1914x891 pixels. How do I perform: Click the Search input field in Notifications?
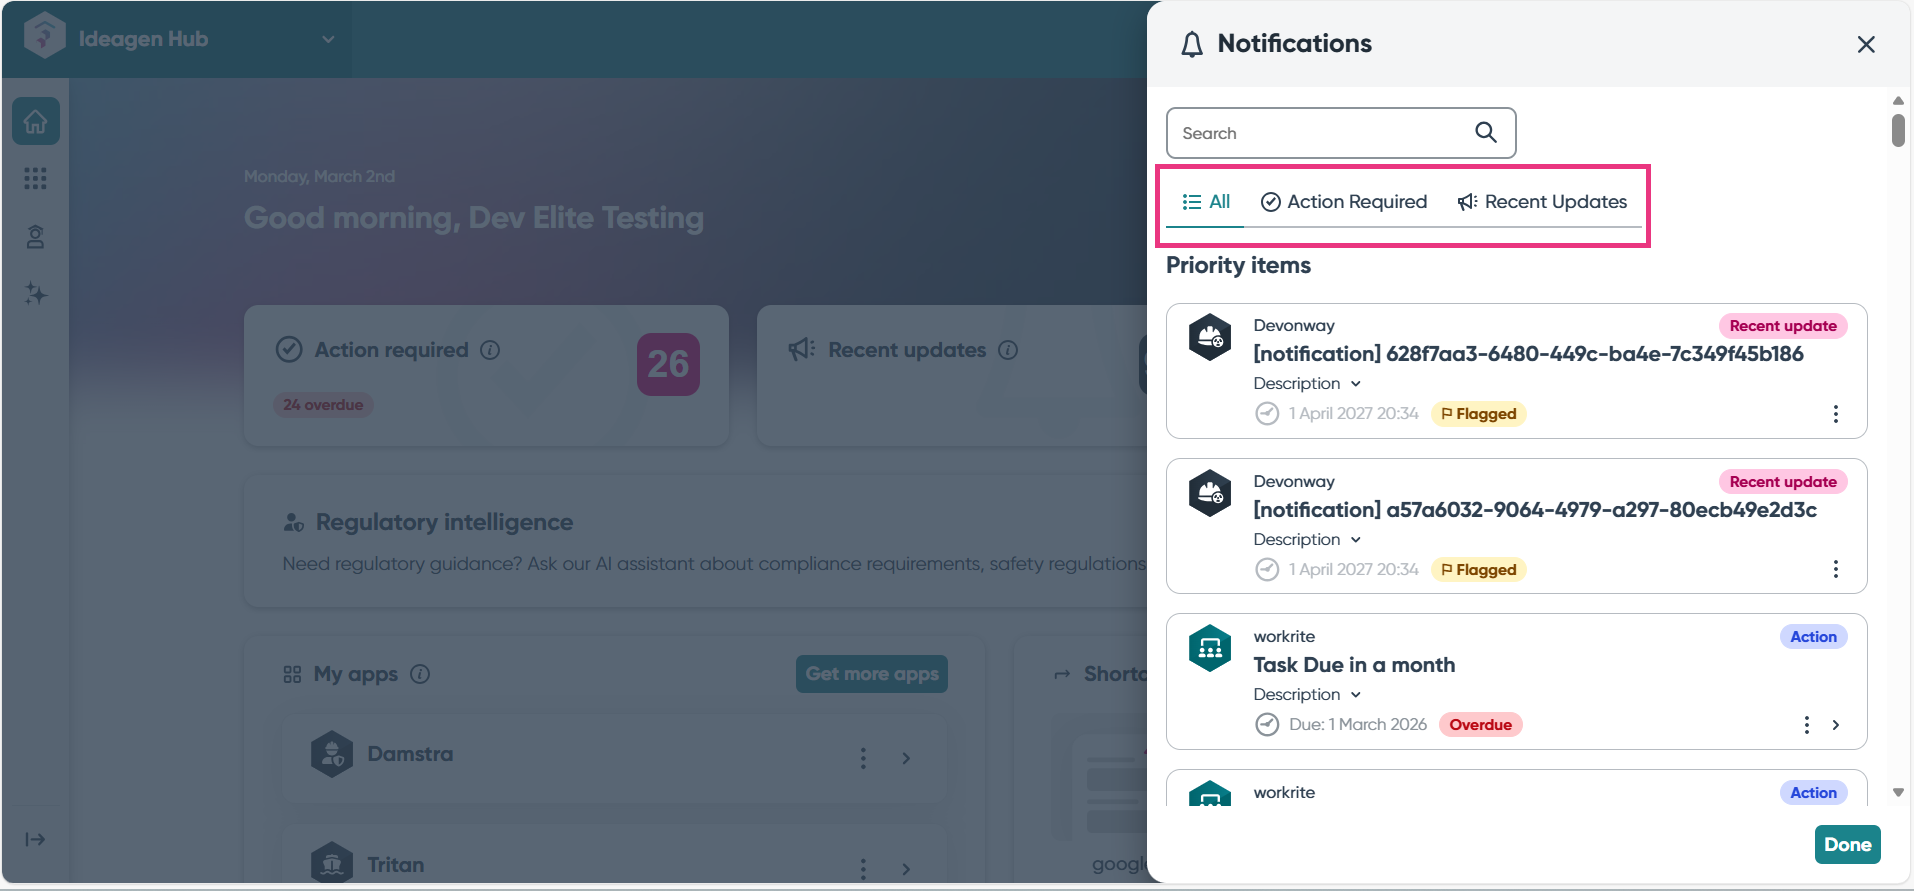1320,133
